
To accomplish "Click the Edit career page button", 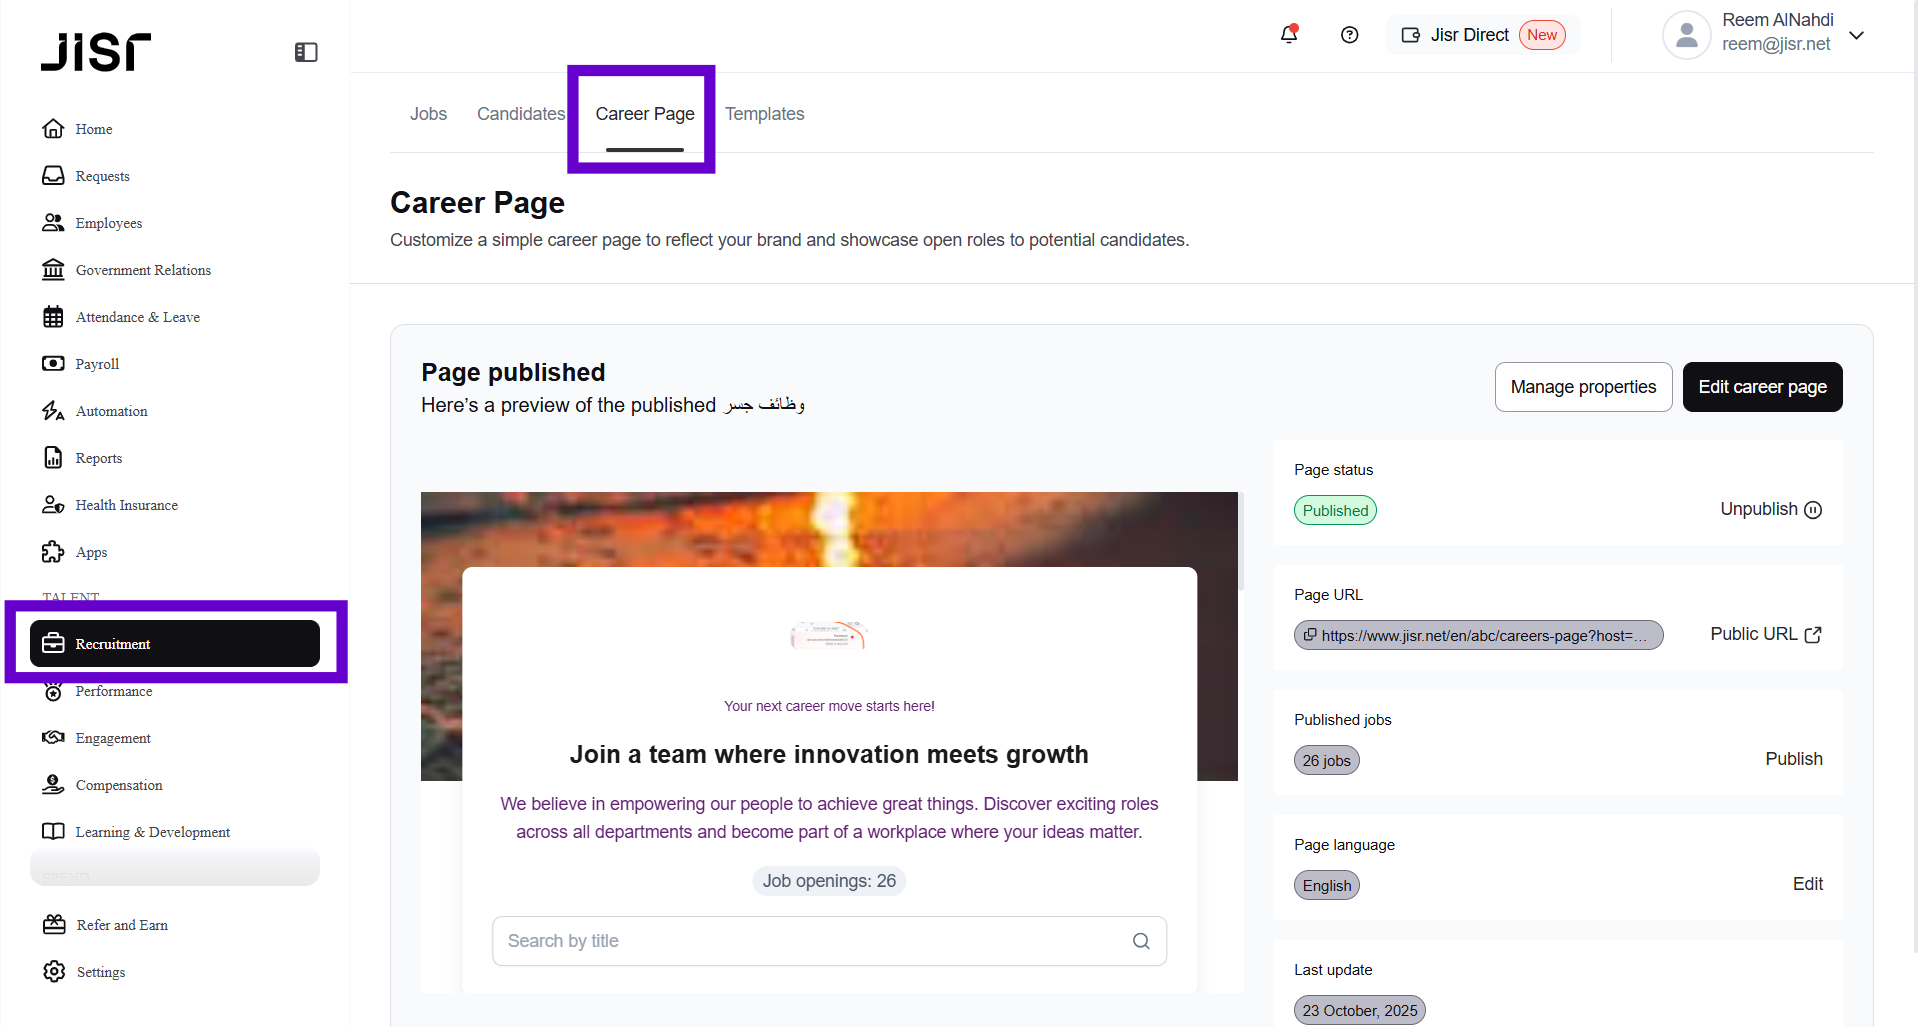I will pyautogui.click(x=1762, y=387).
